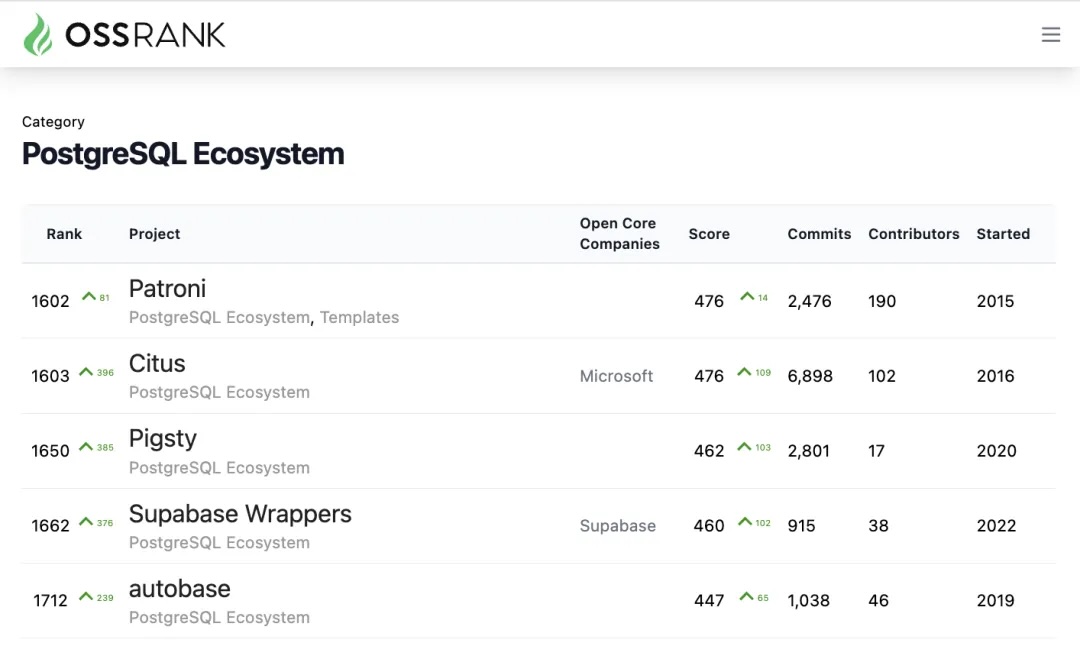Click Patroni's green rank-up arrow
This screenshot has width=1080, height=648.
(89, 297)
